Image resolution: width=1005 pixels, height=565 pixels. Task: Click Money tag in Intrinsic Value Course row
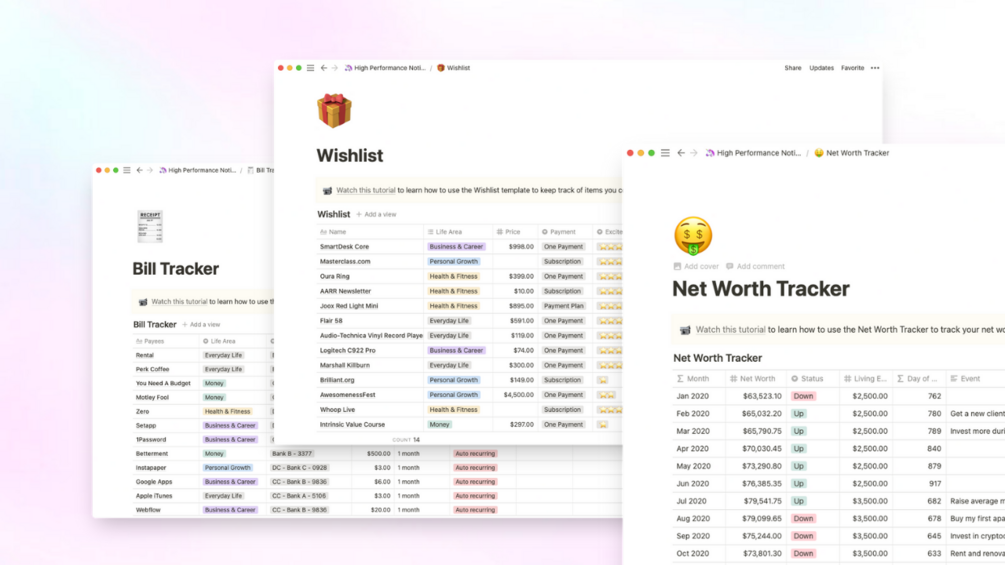(x=439, y=425)
